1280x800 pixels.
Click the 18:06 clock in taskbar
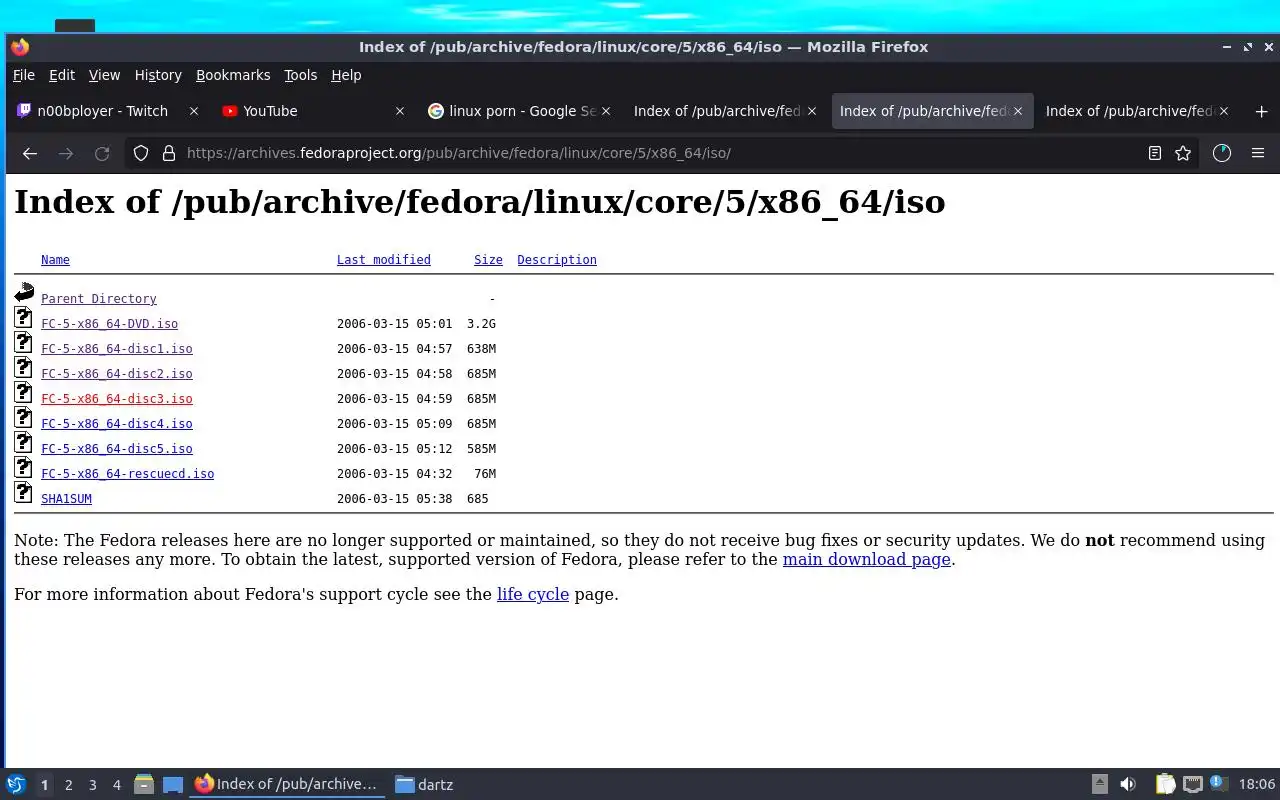[1257, 784]
